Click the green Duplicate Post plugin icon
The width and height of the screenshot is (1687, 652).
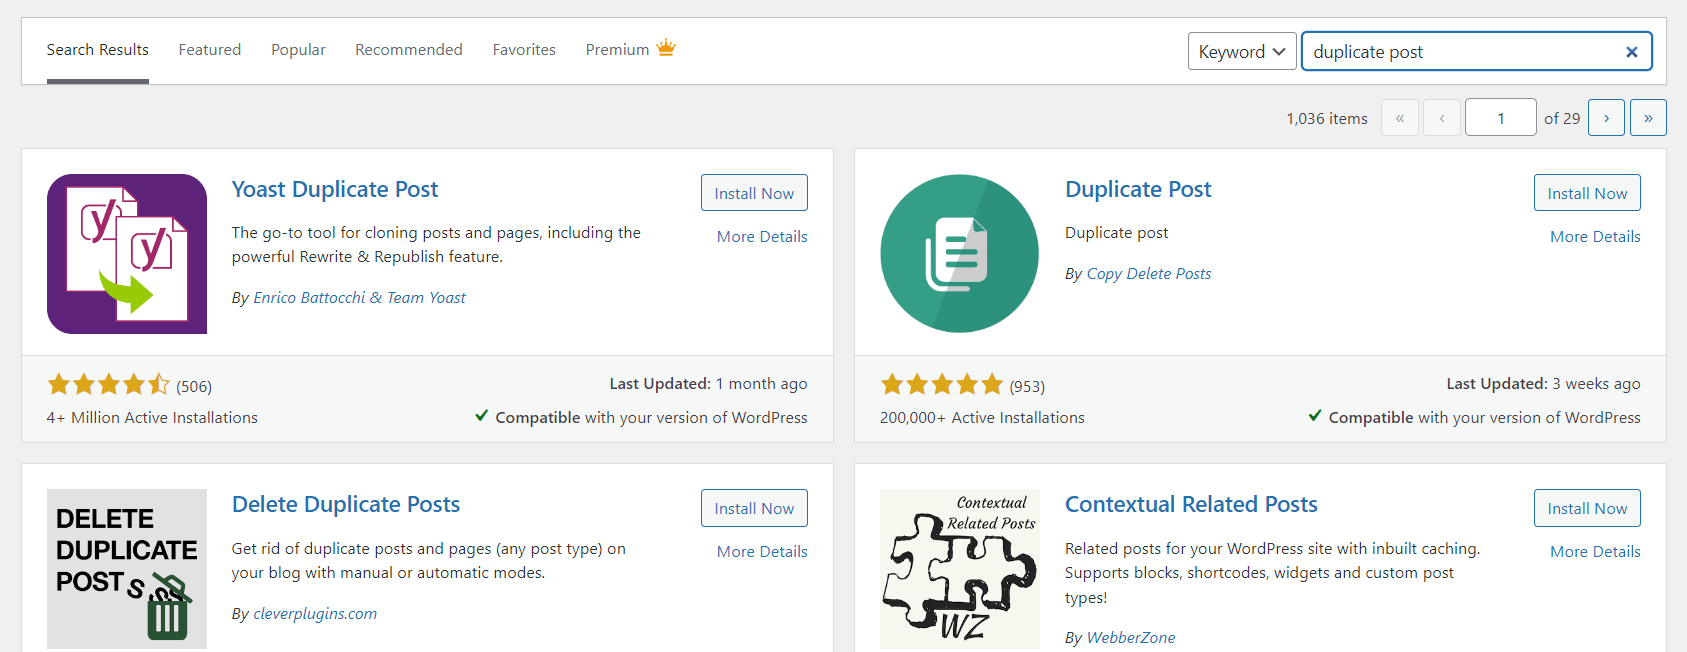pyautogui.click(x=959, y=254)
